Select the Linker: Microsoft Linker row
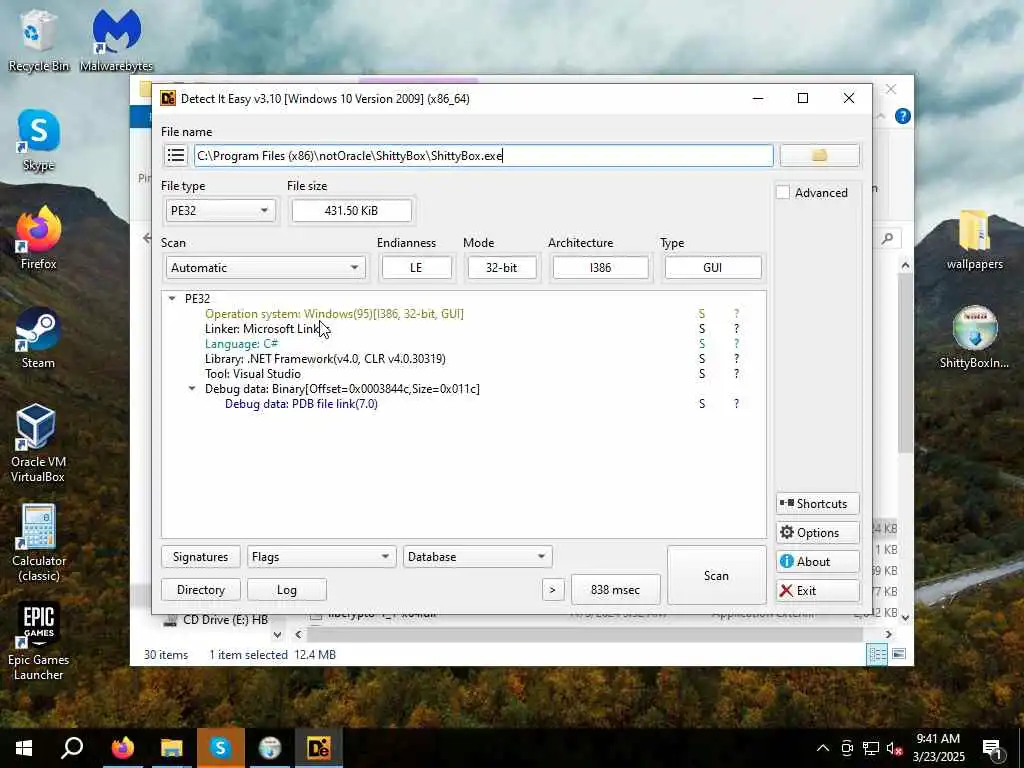The image size is (1024, 768). [267, 328]
